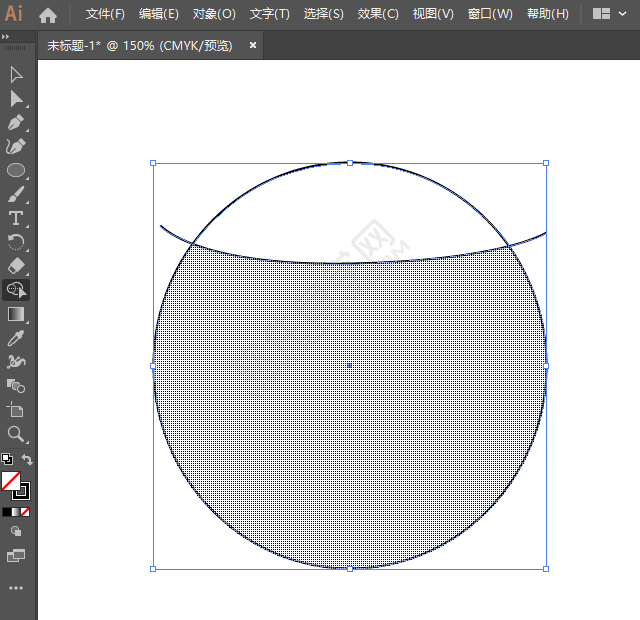Click the Artboard tool
This screenshot has width=640, height=620.
tap(16, 410)
